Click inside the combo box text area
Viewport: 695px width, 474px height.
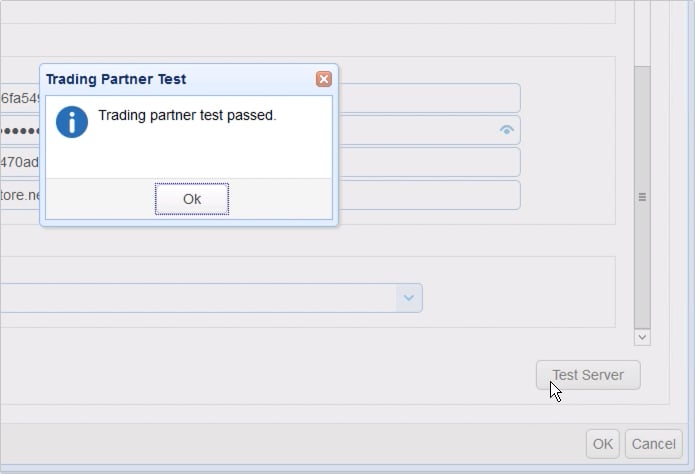(x=200, y=298)
